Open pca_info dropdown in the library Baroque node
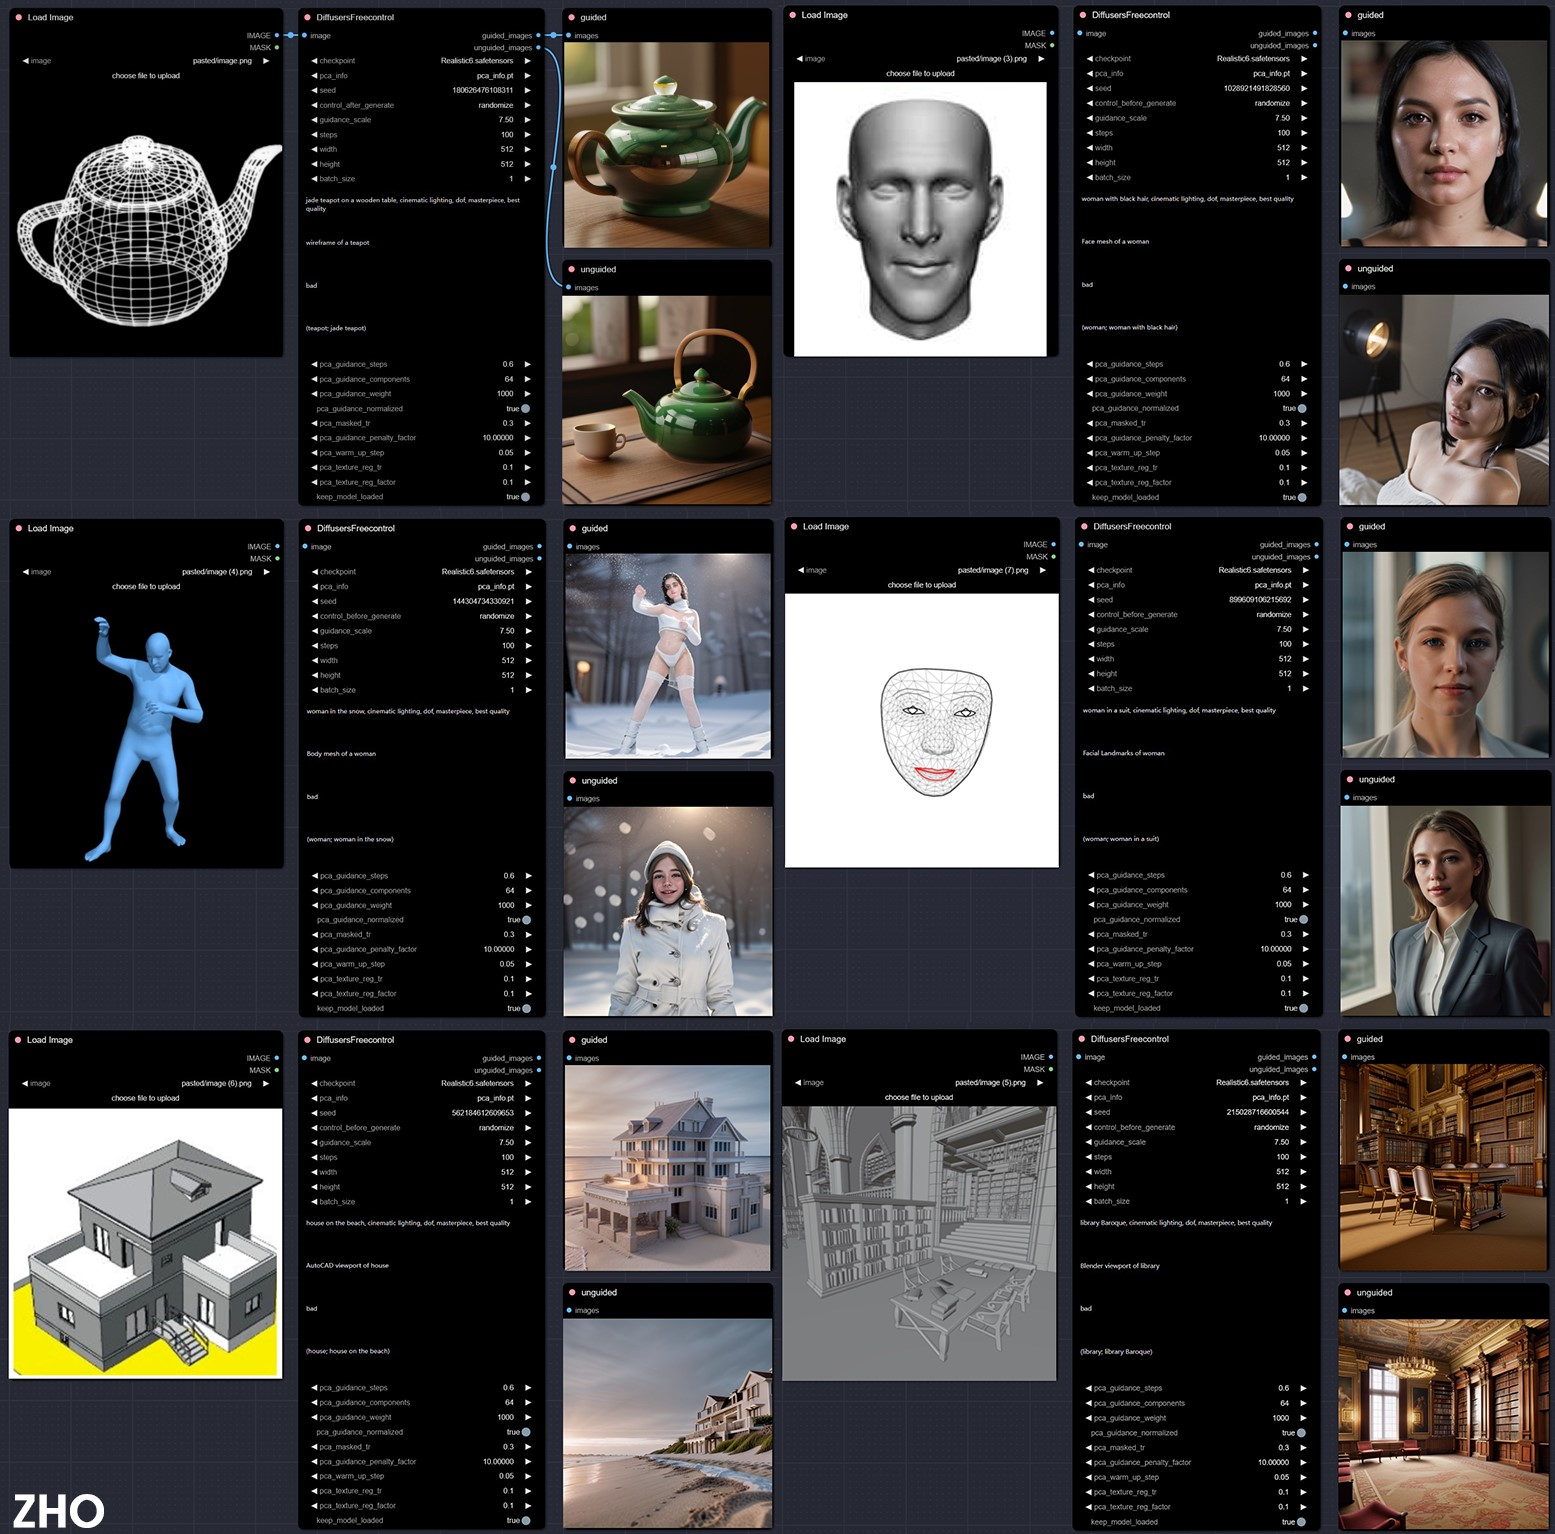The height and width of the screenshot is (1534, 1555). click(1196, 1097)
